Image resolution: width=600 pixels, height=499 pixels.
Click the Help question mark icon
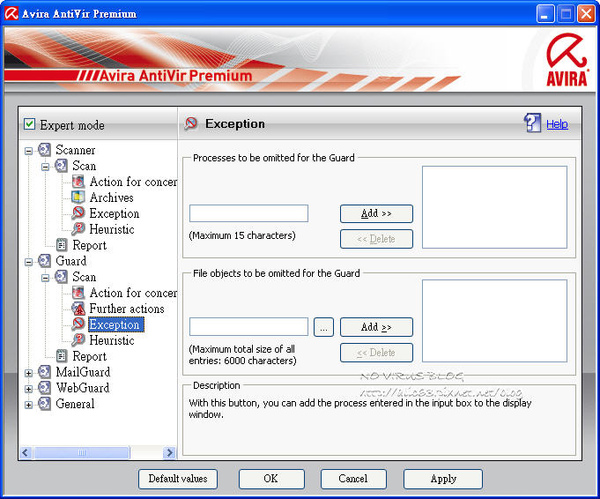(532, 123)
